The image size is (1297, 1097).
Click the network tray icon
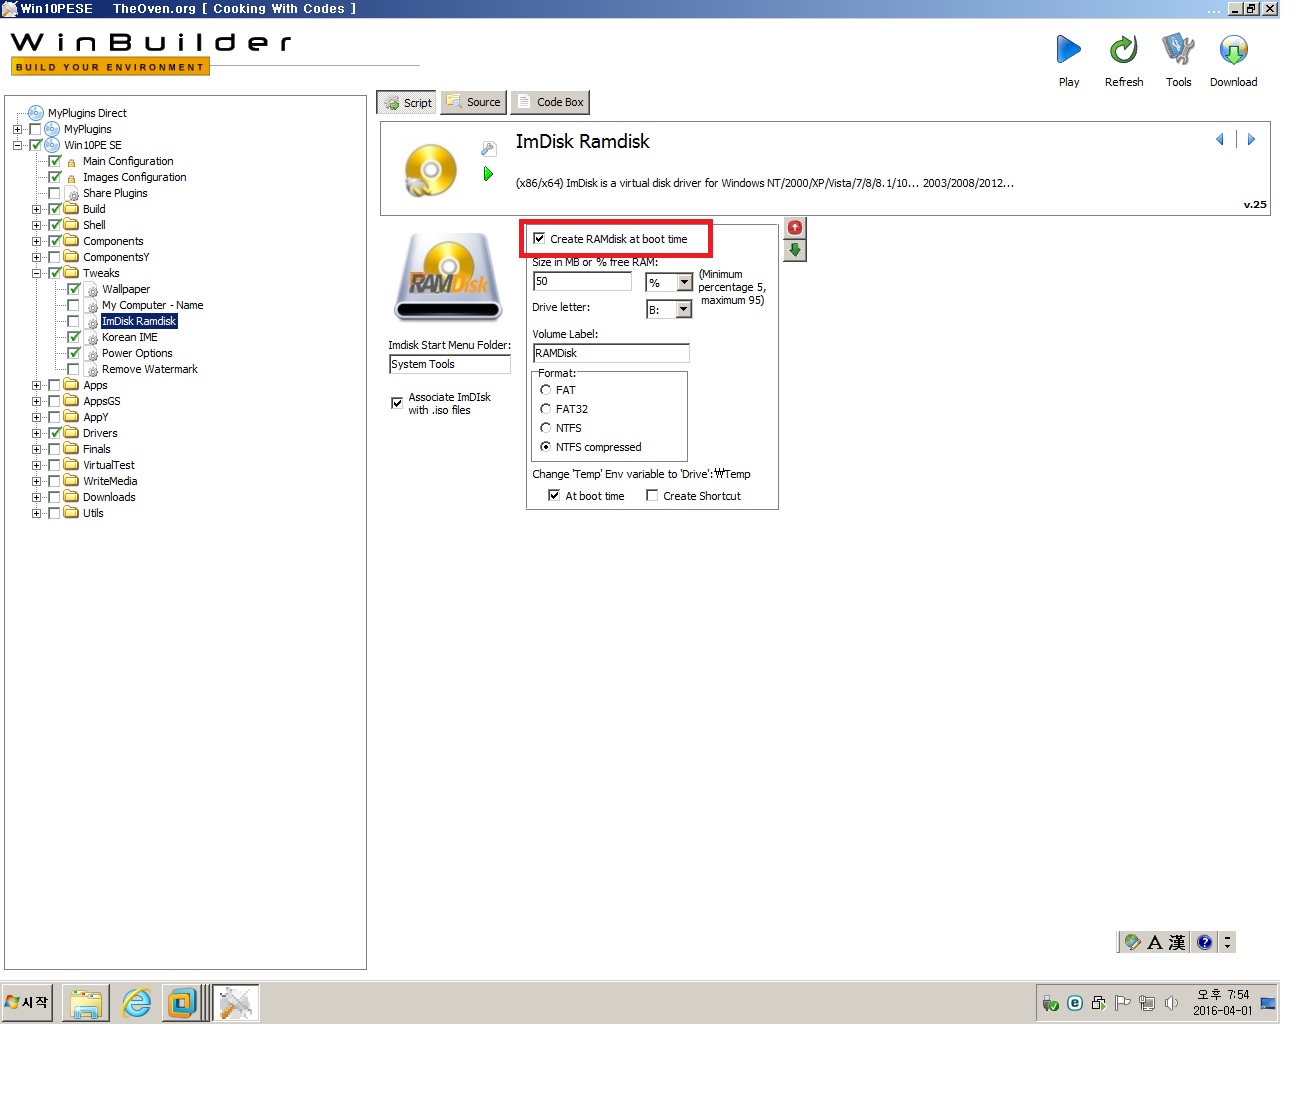click(1147, 1003)
